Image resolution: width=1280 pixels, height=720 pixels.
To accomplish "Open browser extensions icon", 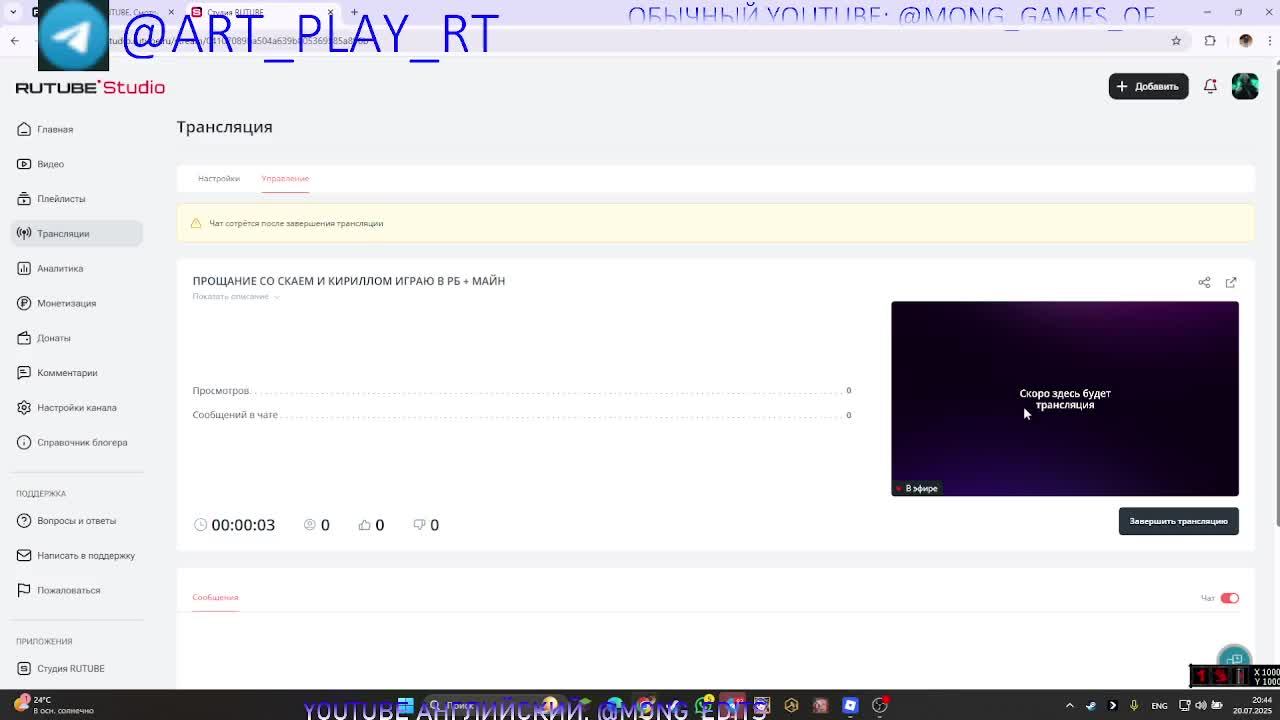I will 1210,41.
